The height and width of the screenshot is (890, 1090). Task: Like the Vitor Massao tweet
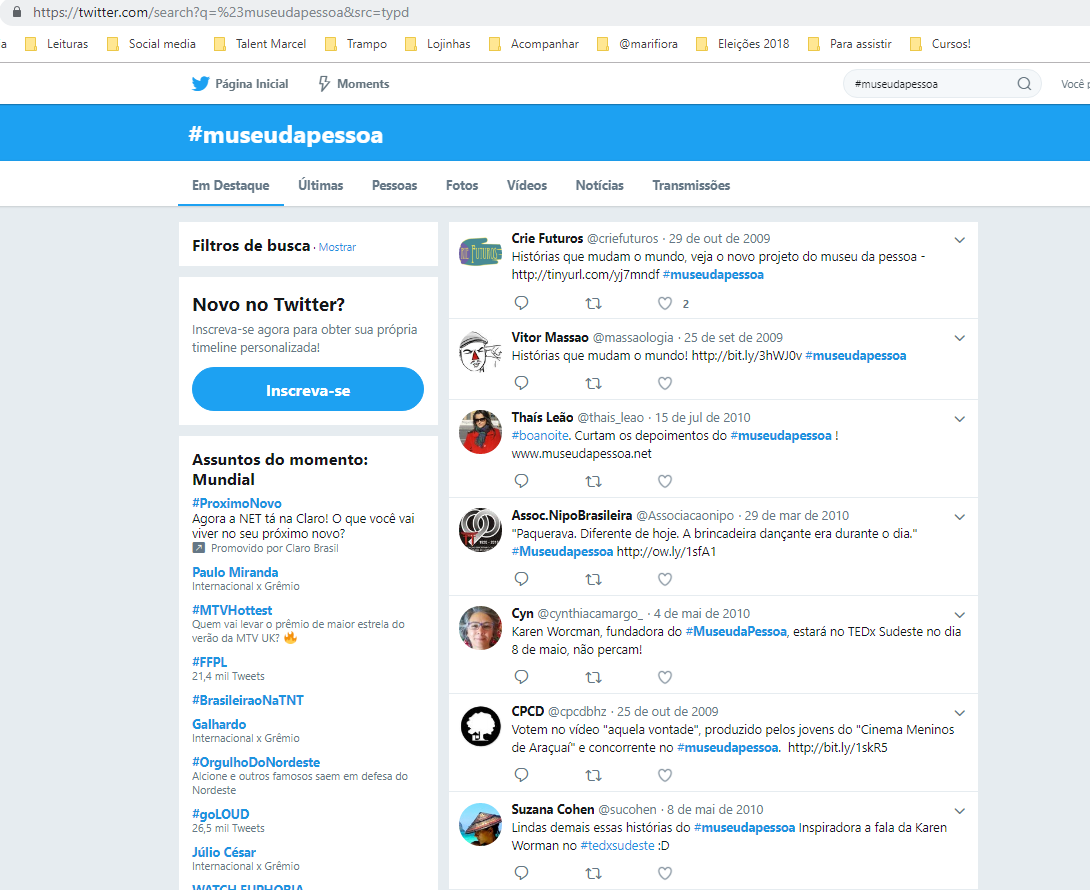point(665,383)
